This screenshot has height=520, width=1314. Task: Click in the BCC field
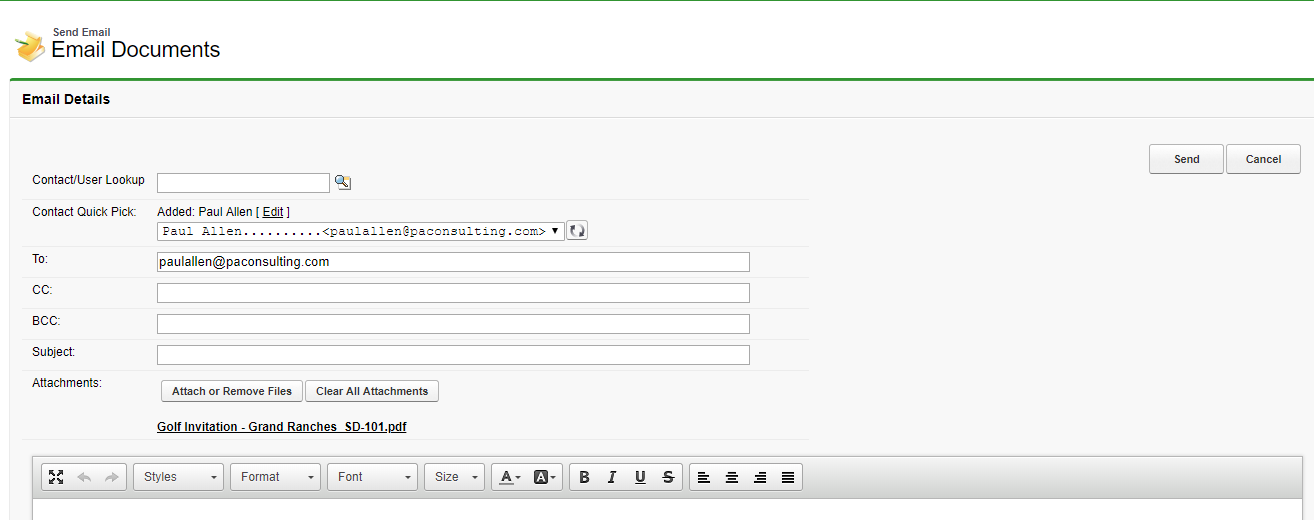[x=453, y=324]
